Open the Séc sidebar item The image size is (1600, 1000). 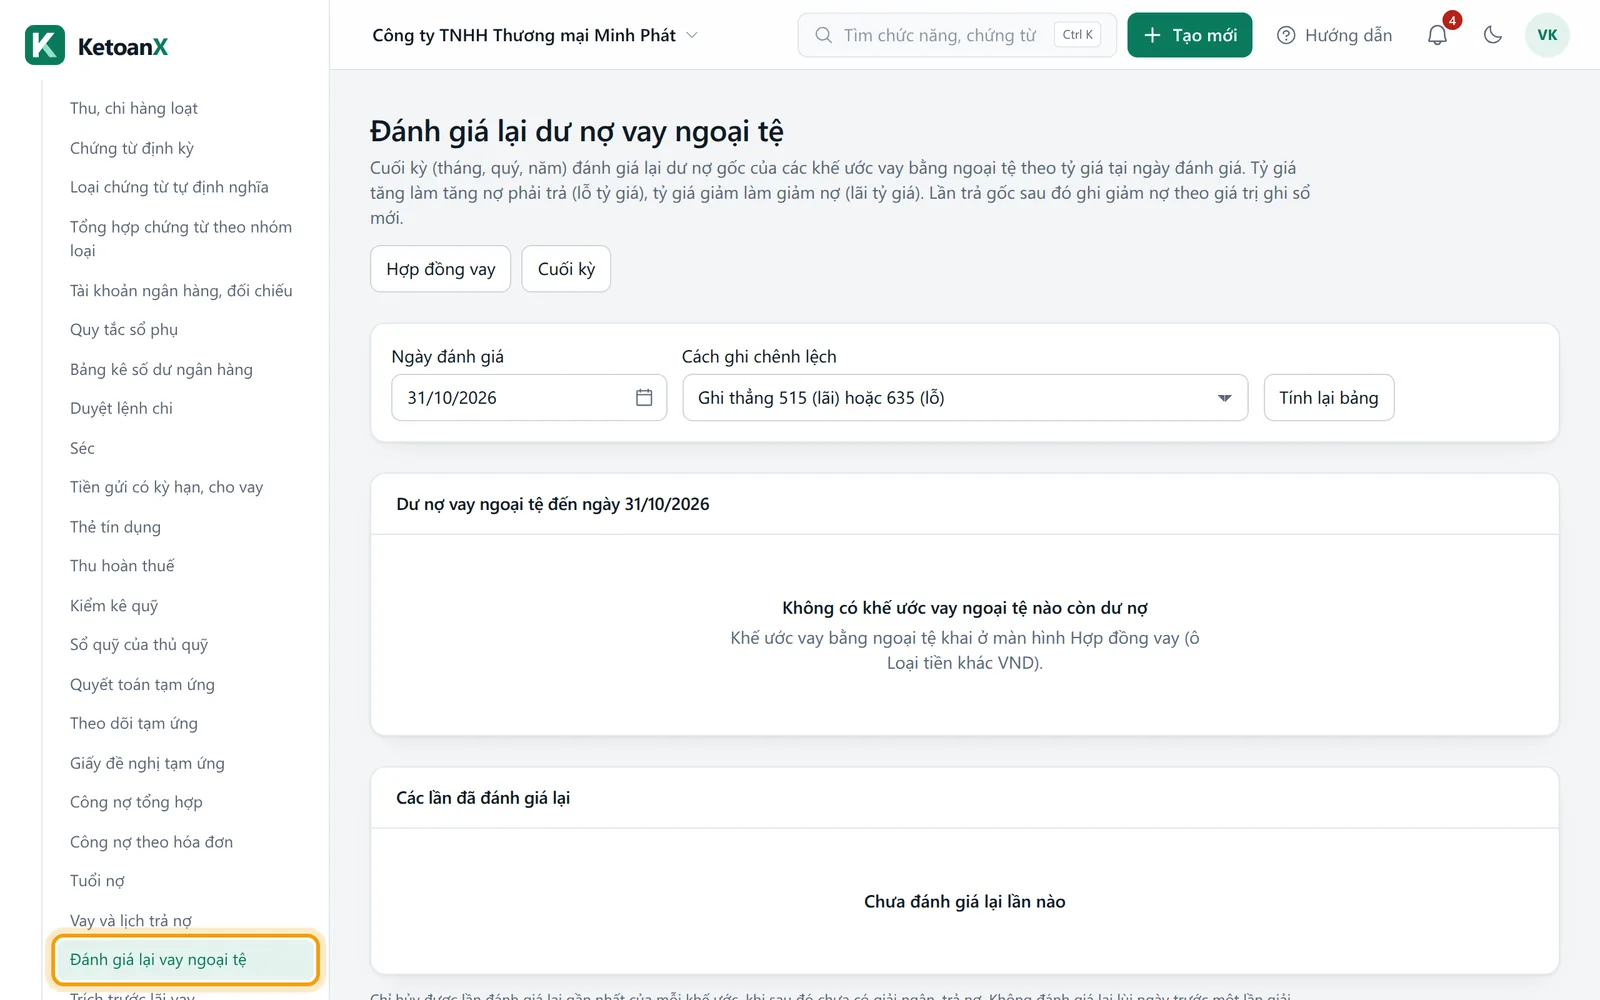pos(82,448)
